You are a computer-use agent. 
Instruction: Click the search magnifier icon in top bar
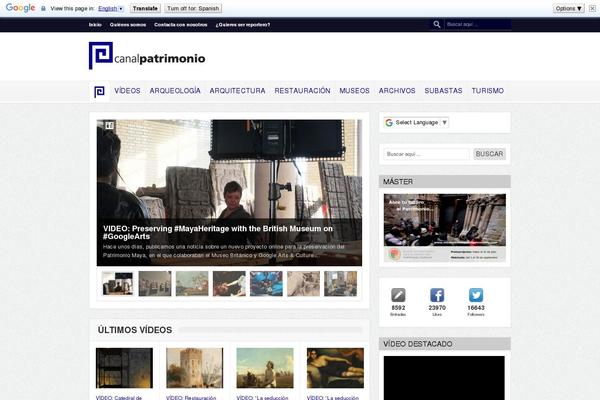437,24
